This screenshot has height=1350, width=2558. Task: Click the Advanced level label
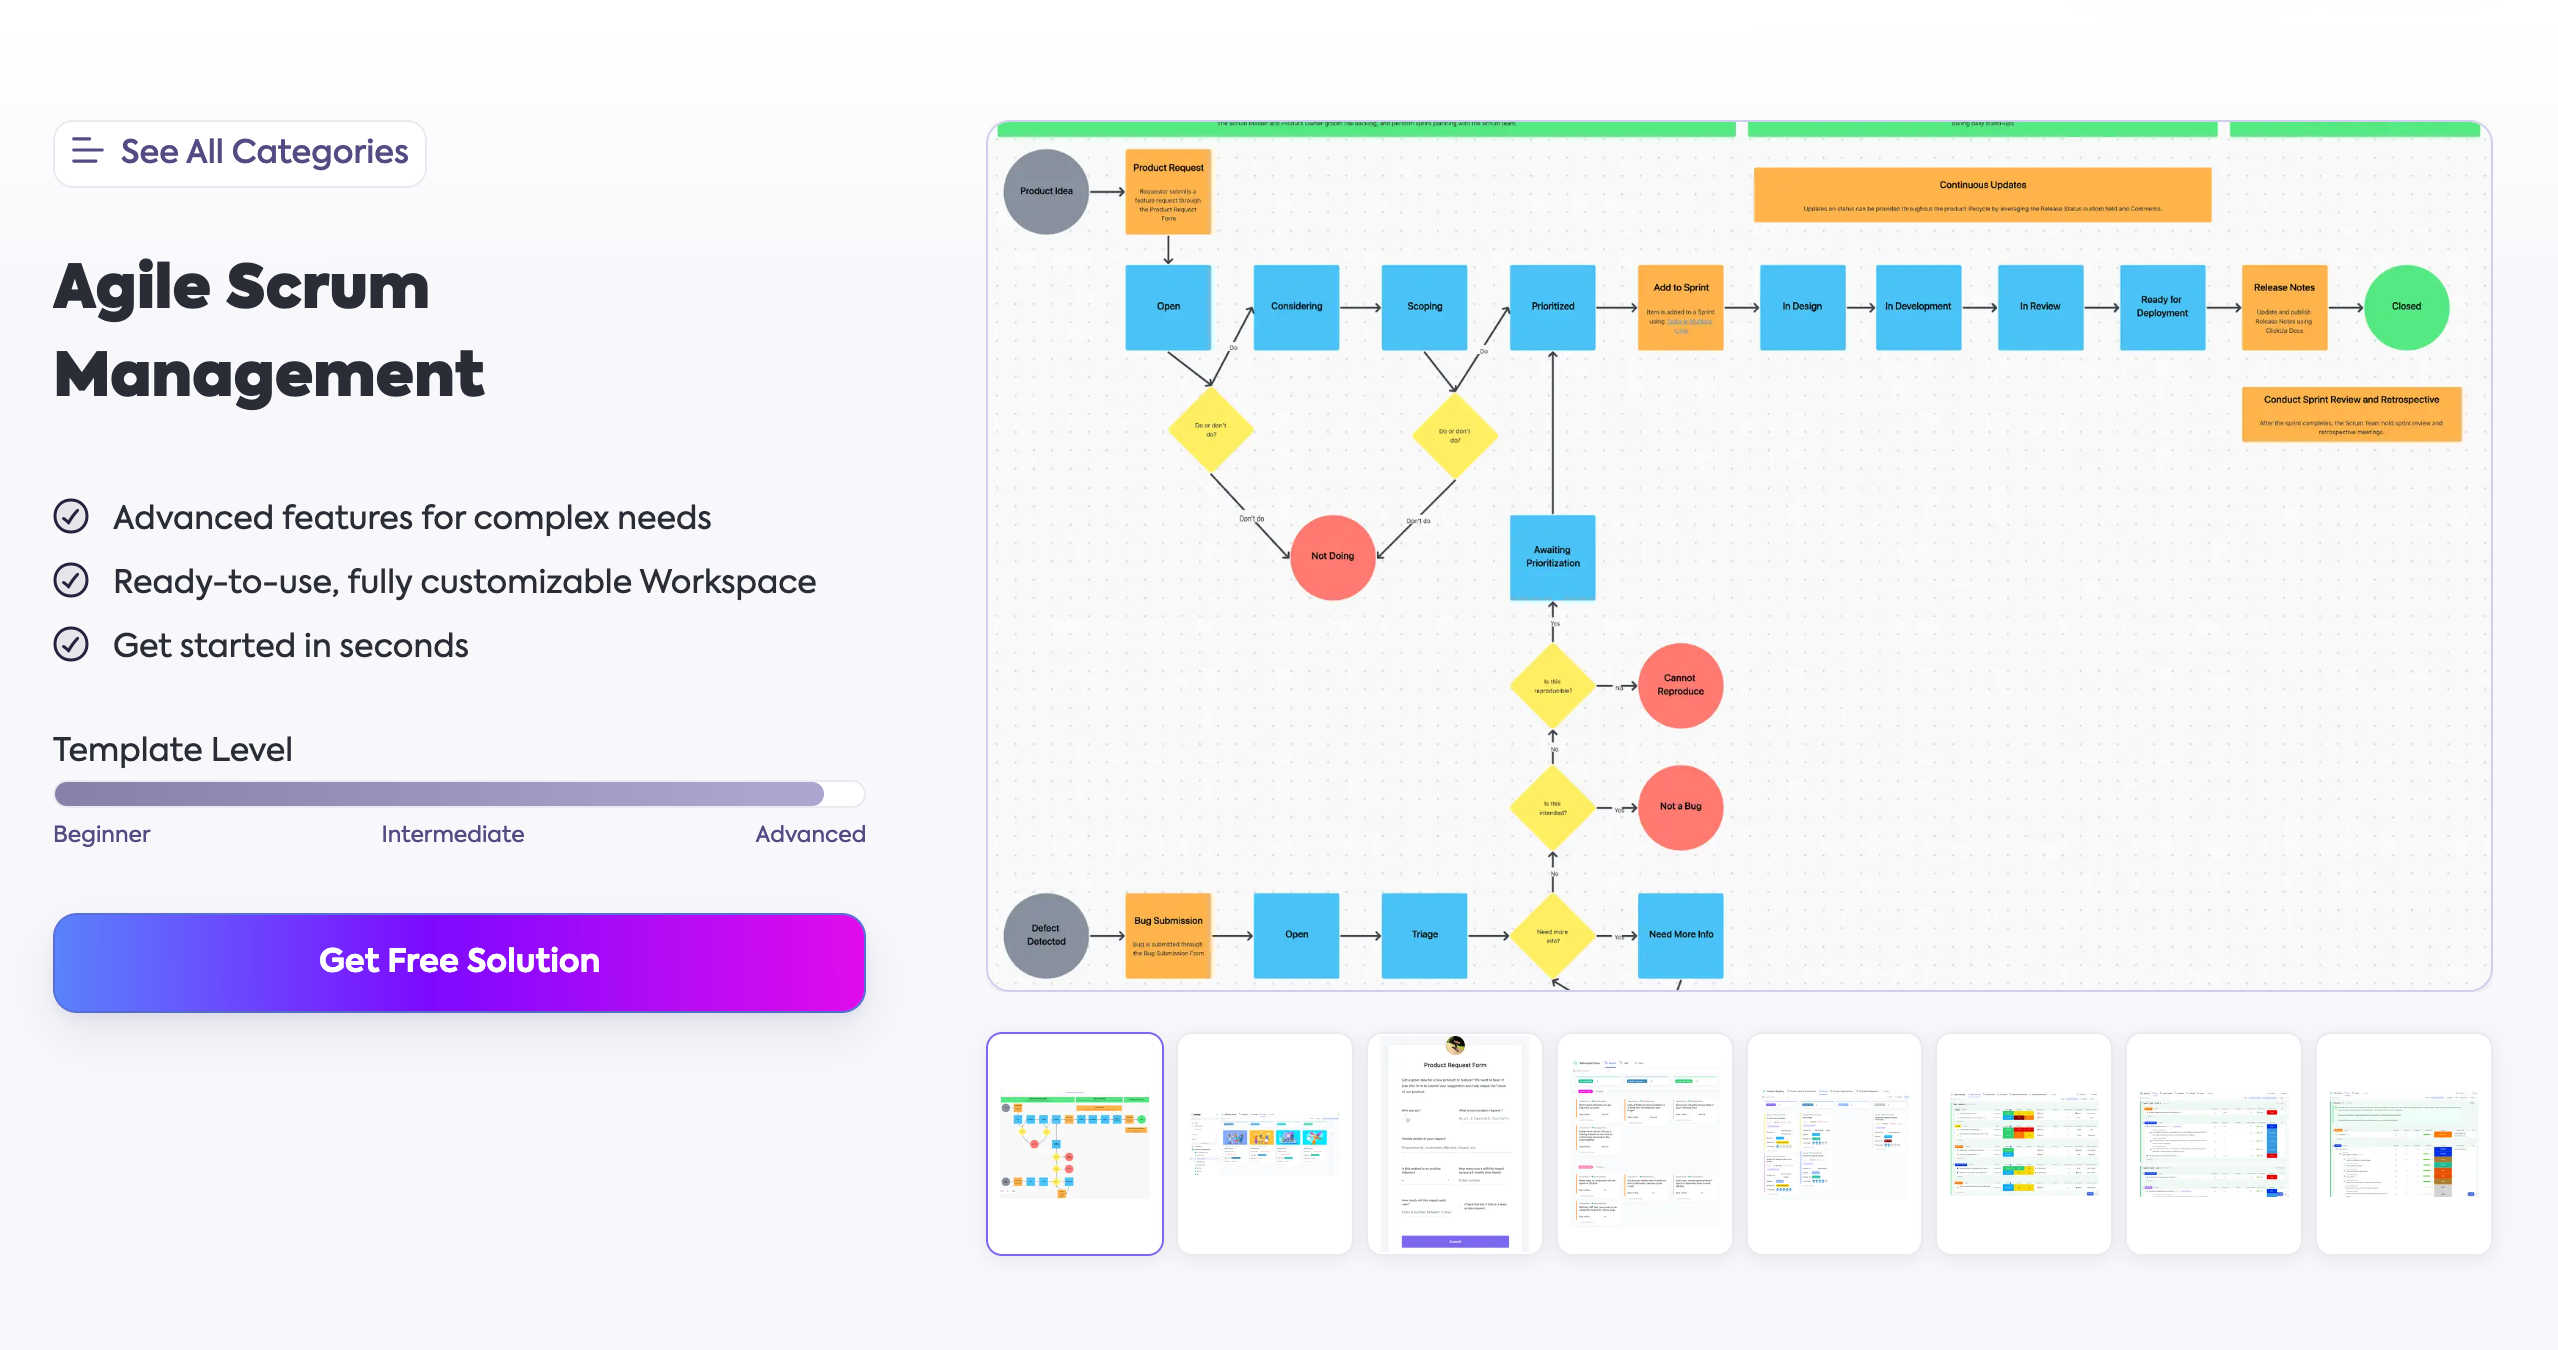tap(810, 834)
